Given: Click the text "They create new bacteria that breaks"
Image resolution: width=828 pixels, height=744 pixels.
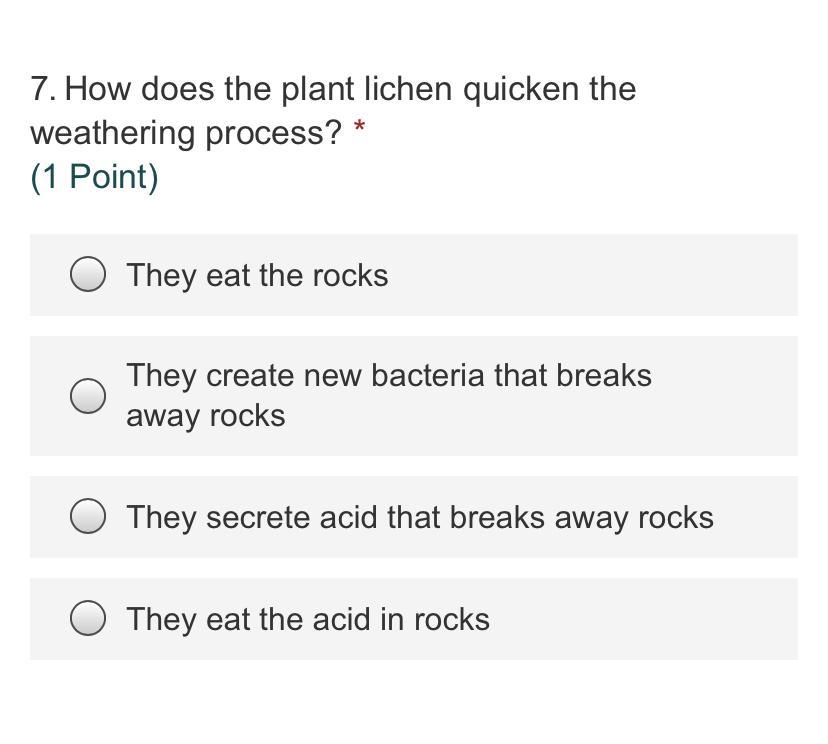Looking at the screenshot, I should (x=388, y=376).
